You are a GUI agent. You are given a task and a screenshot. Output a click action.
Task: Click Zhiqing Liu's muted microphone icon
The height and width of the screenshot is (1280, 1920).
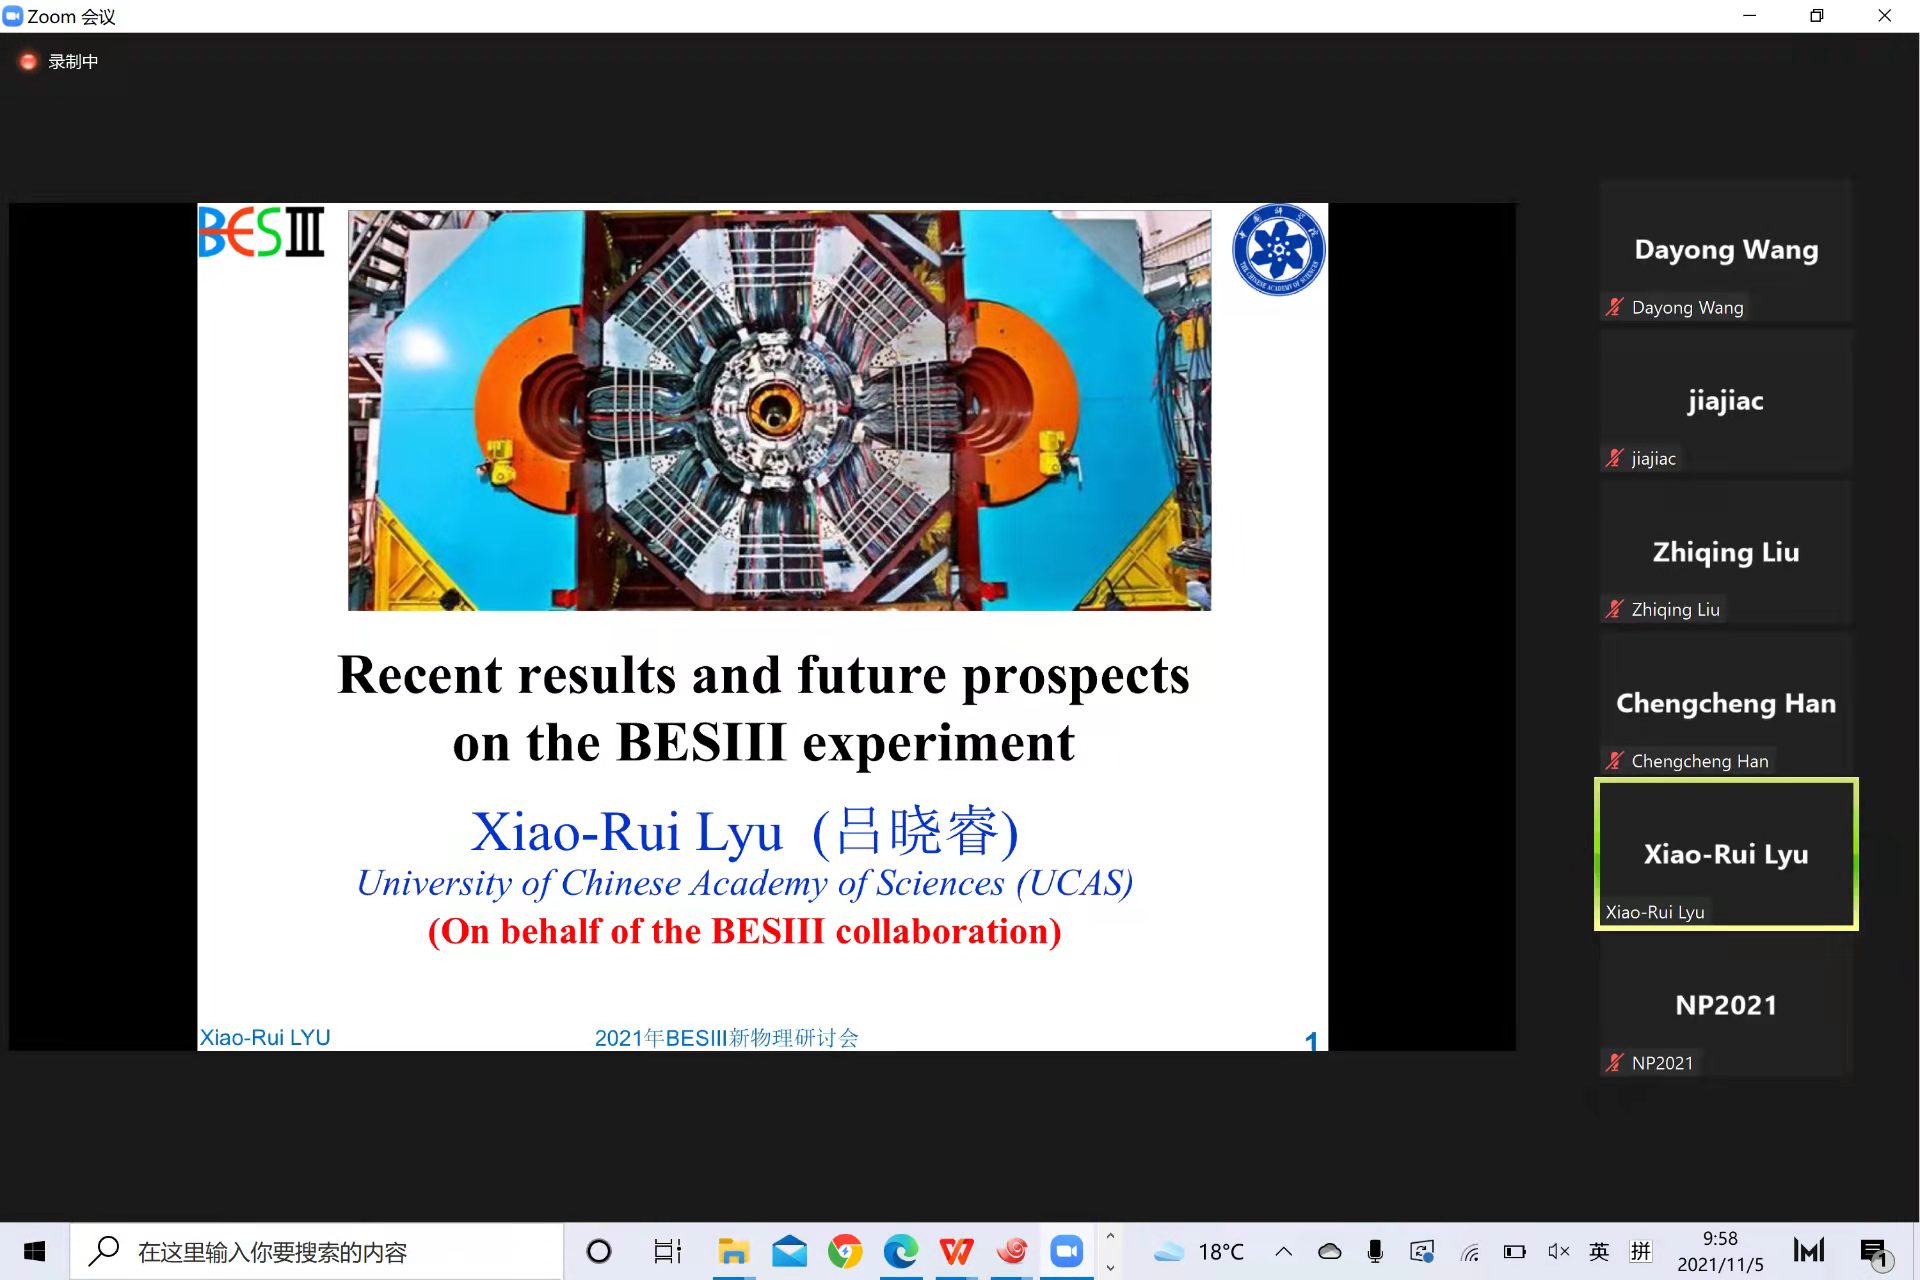pyautogui.click(x=1614, y=609)
